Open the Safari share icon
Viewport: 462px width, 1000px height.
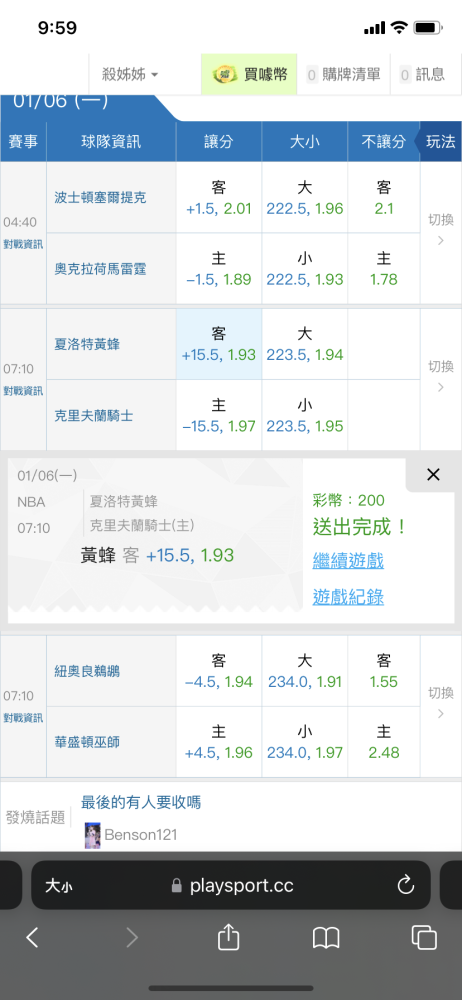pos(228,937)
